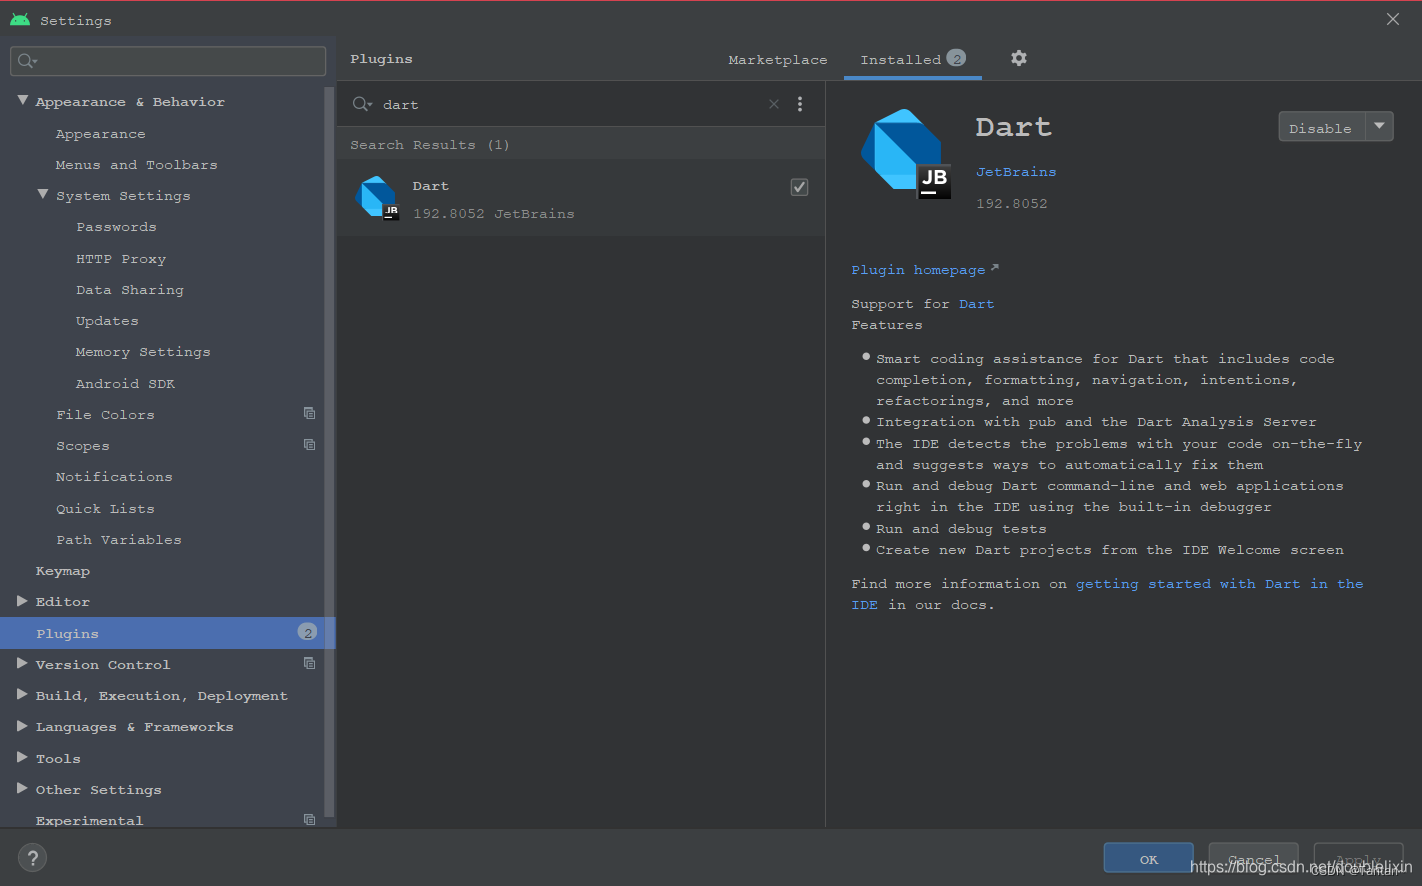Click the OK button
The image size is (1422, 886).
(x=1148, y=858)
